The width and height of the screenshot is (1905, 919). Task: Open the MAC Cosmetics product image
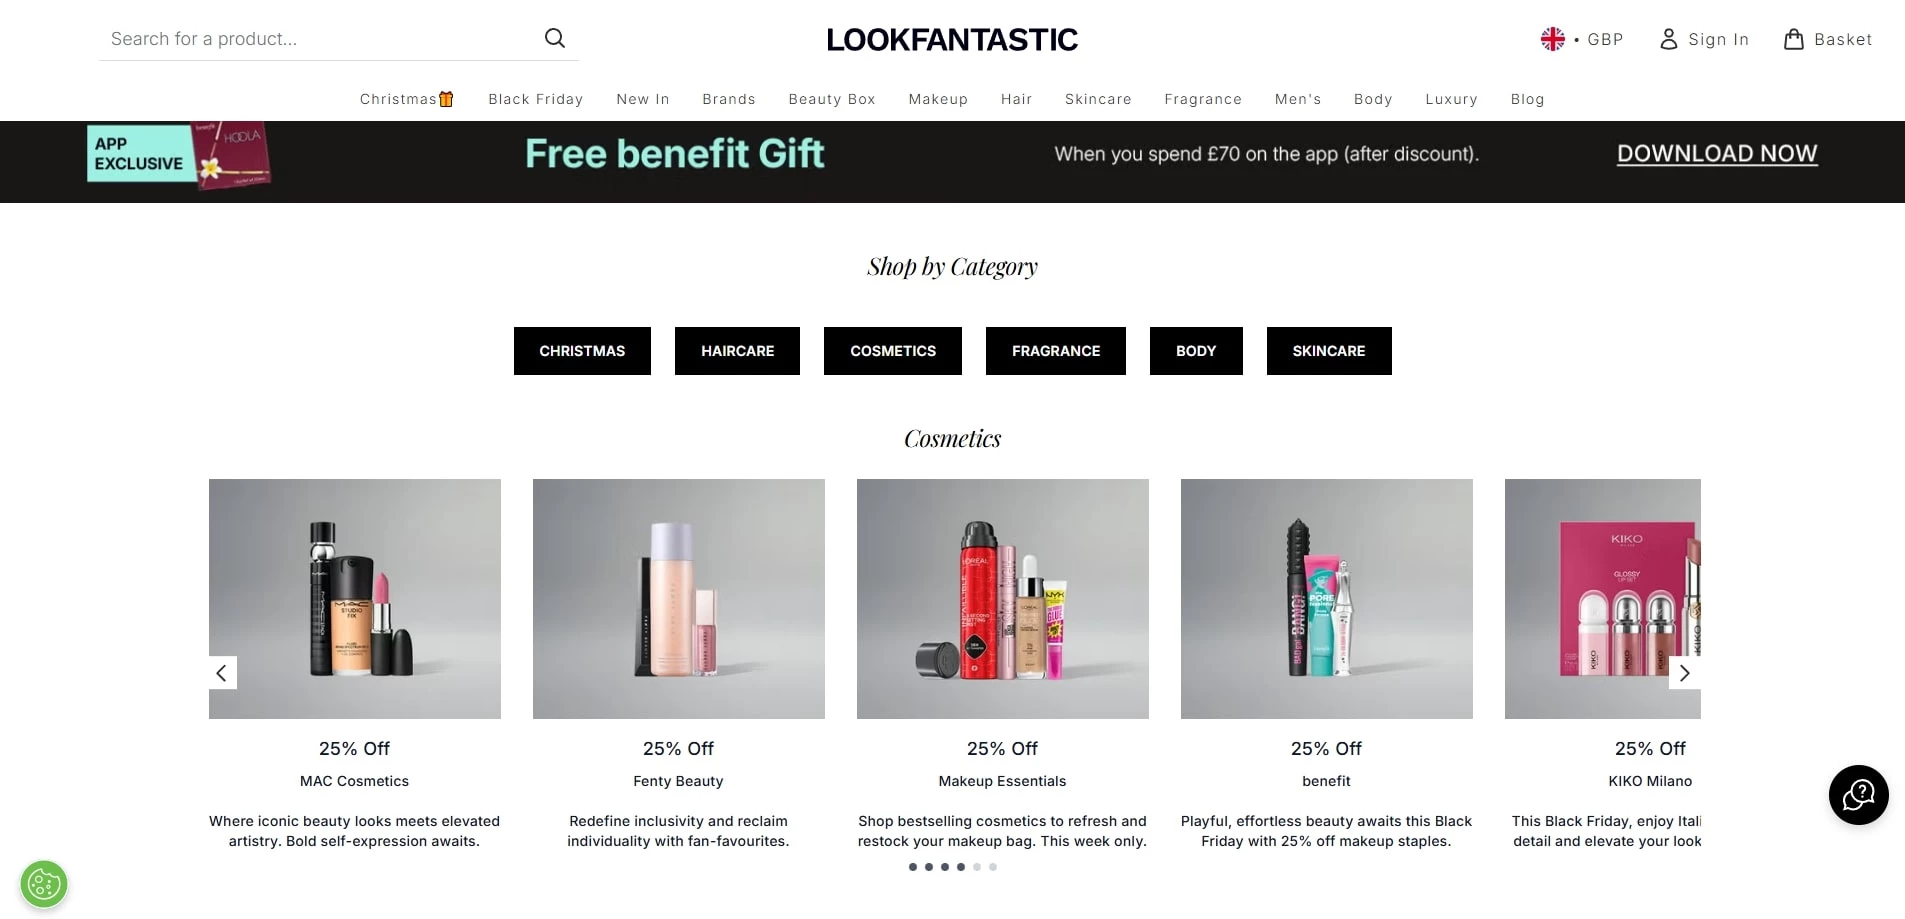pyautogui.click(x=354, y=599)
